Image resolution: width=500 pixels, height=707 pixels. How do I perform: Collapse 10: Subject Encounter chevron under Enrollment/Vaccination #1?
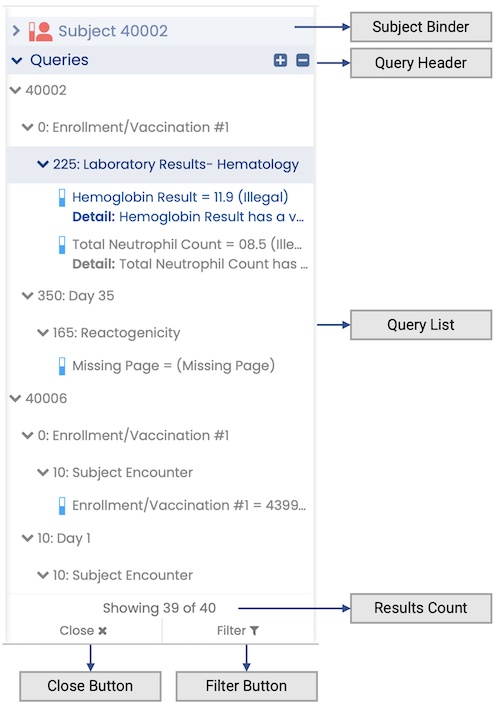point(43,473)
